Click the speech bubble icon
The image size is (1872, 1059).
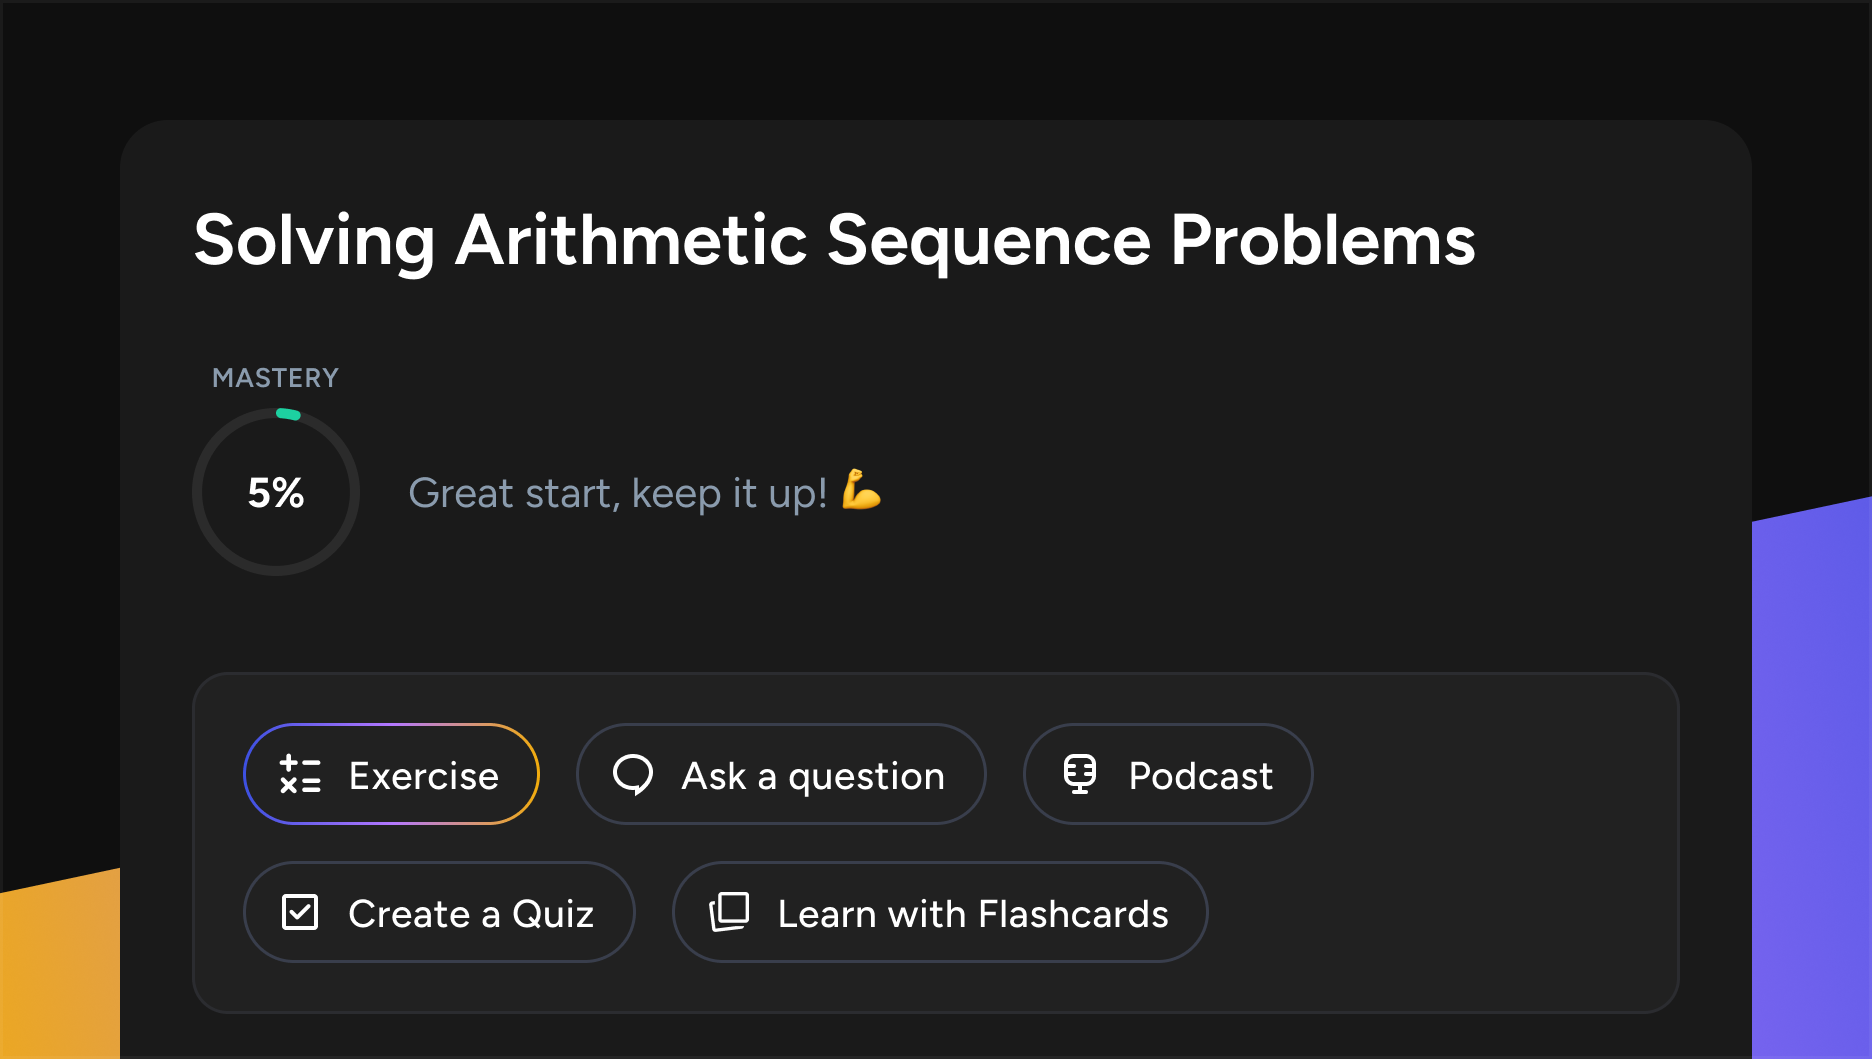(633, 775)
